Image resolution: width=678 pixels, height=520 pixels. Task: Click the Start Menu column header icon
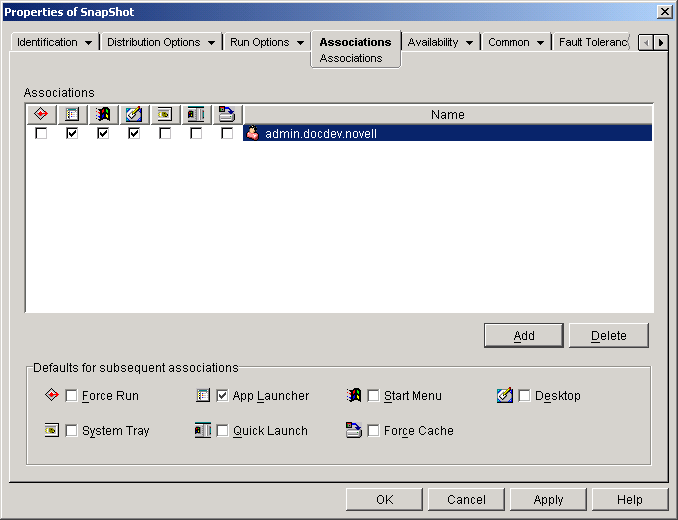(x=103, y=115)
